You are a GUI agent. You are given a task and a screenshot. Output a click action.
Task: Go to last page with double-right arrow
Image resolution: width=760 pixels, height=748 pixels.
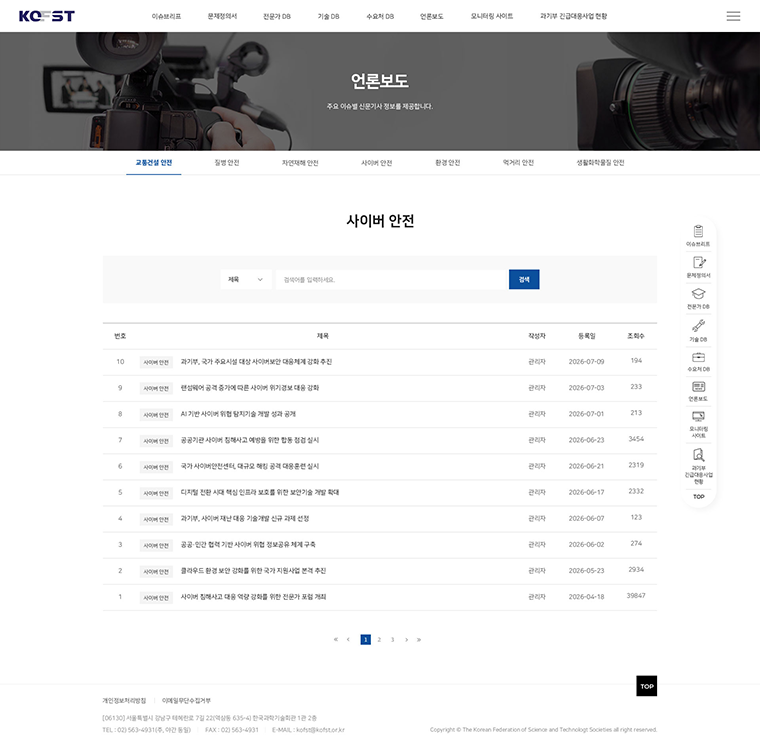click(x=419, y=639)
